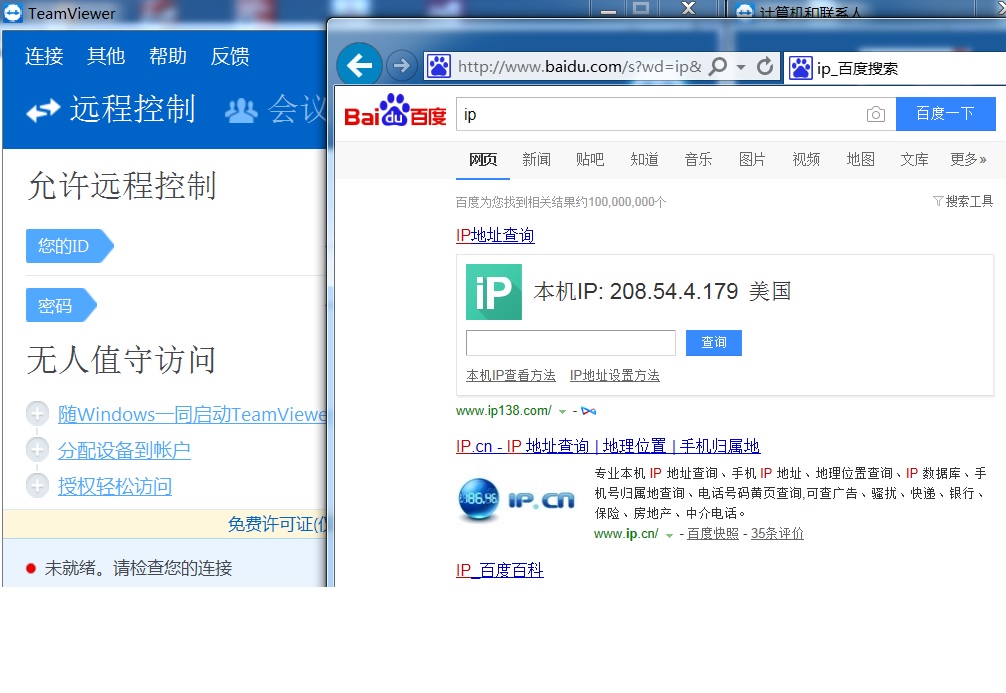The height and width of the screenshot is (693, 1006).
Task: Open the IP.cn 地址查询 result title
Action: click(x=608, y=446)
